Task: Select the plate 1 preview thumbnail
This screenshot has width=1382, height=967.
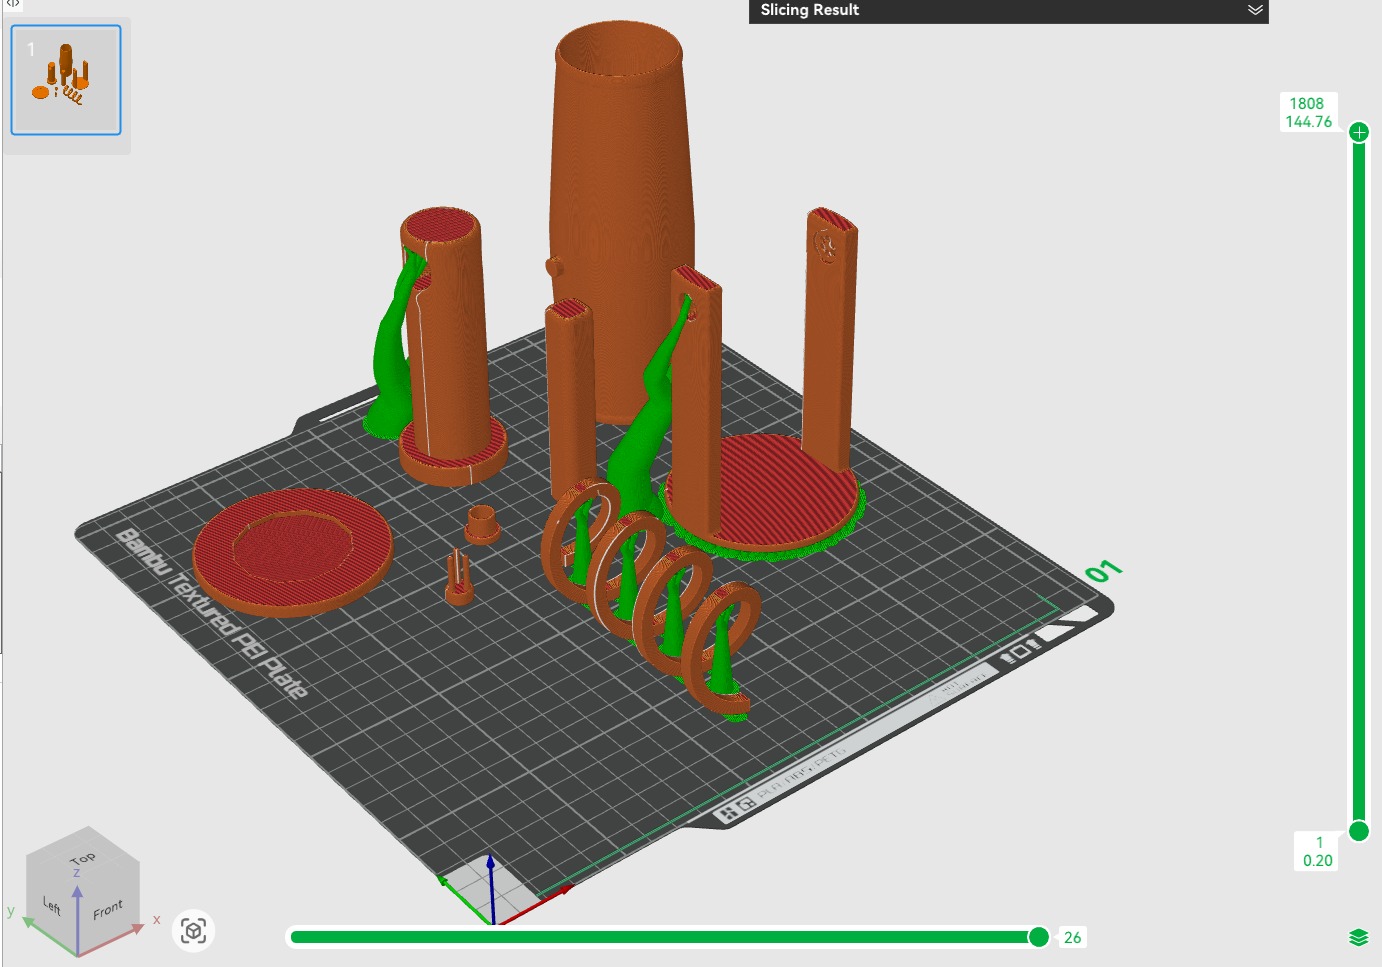Action: tap(65, 80)
